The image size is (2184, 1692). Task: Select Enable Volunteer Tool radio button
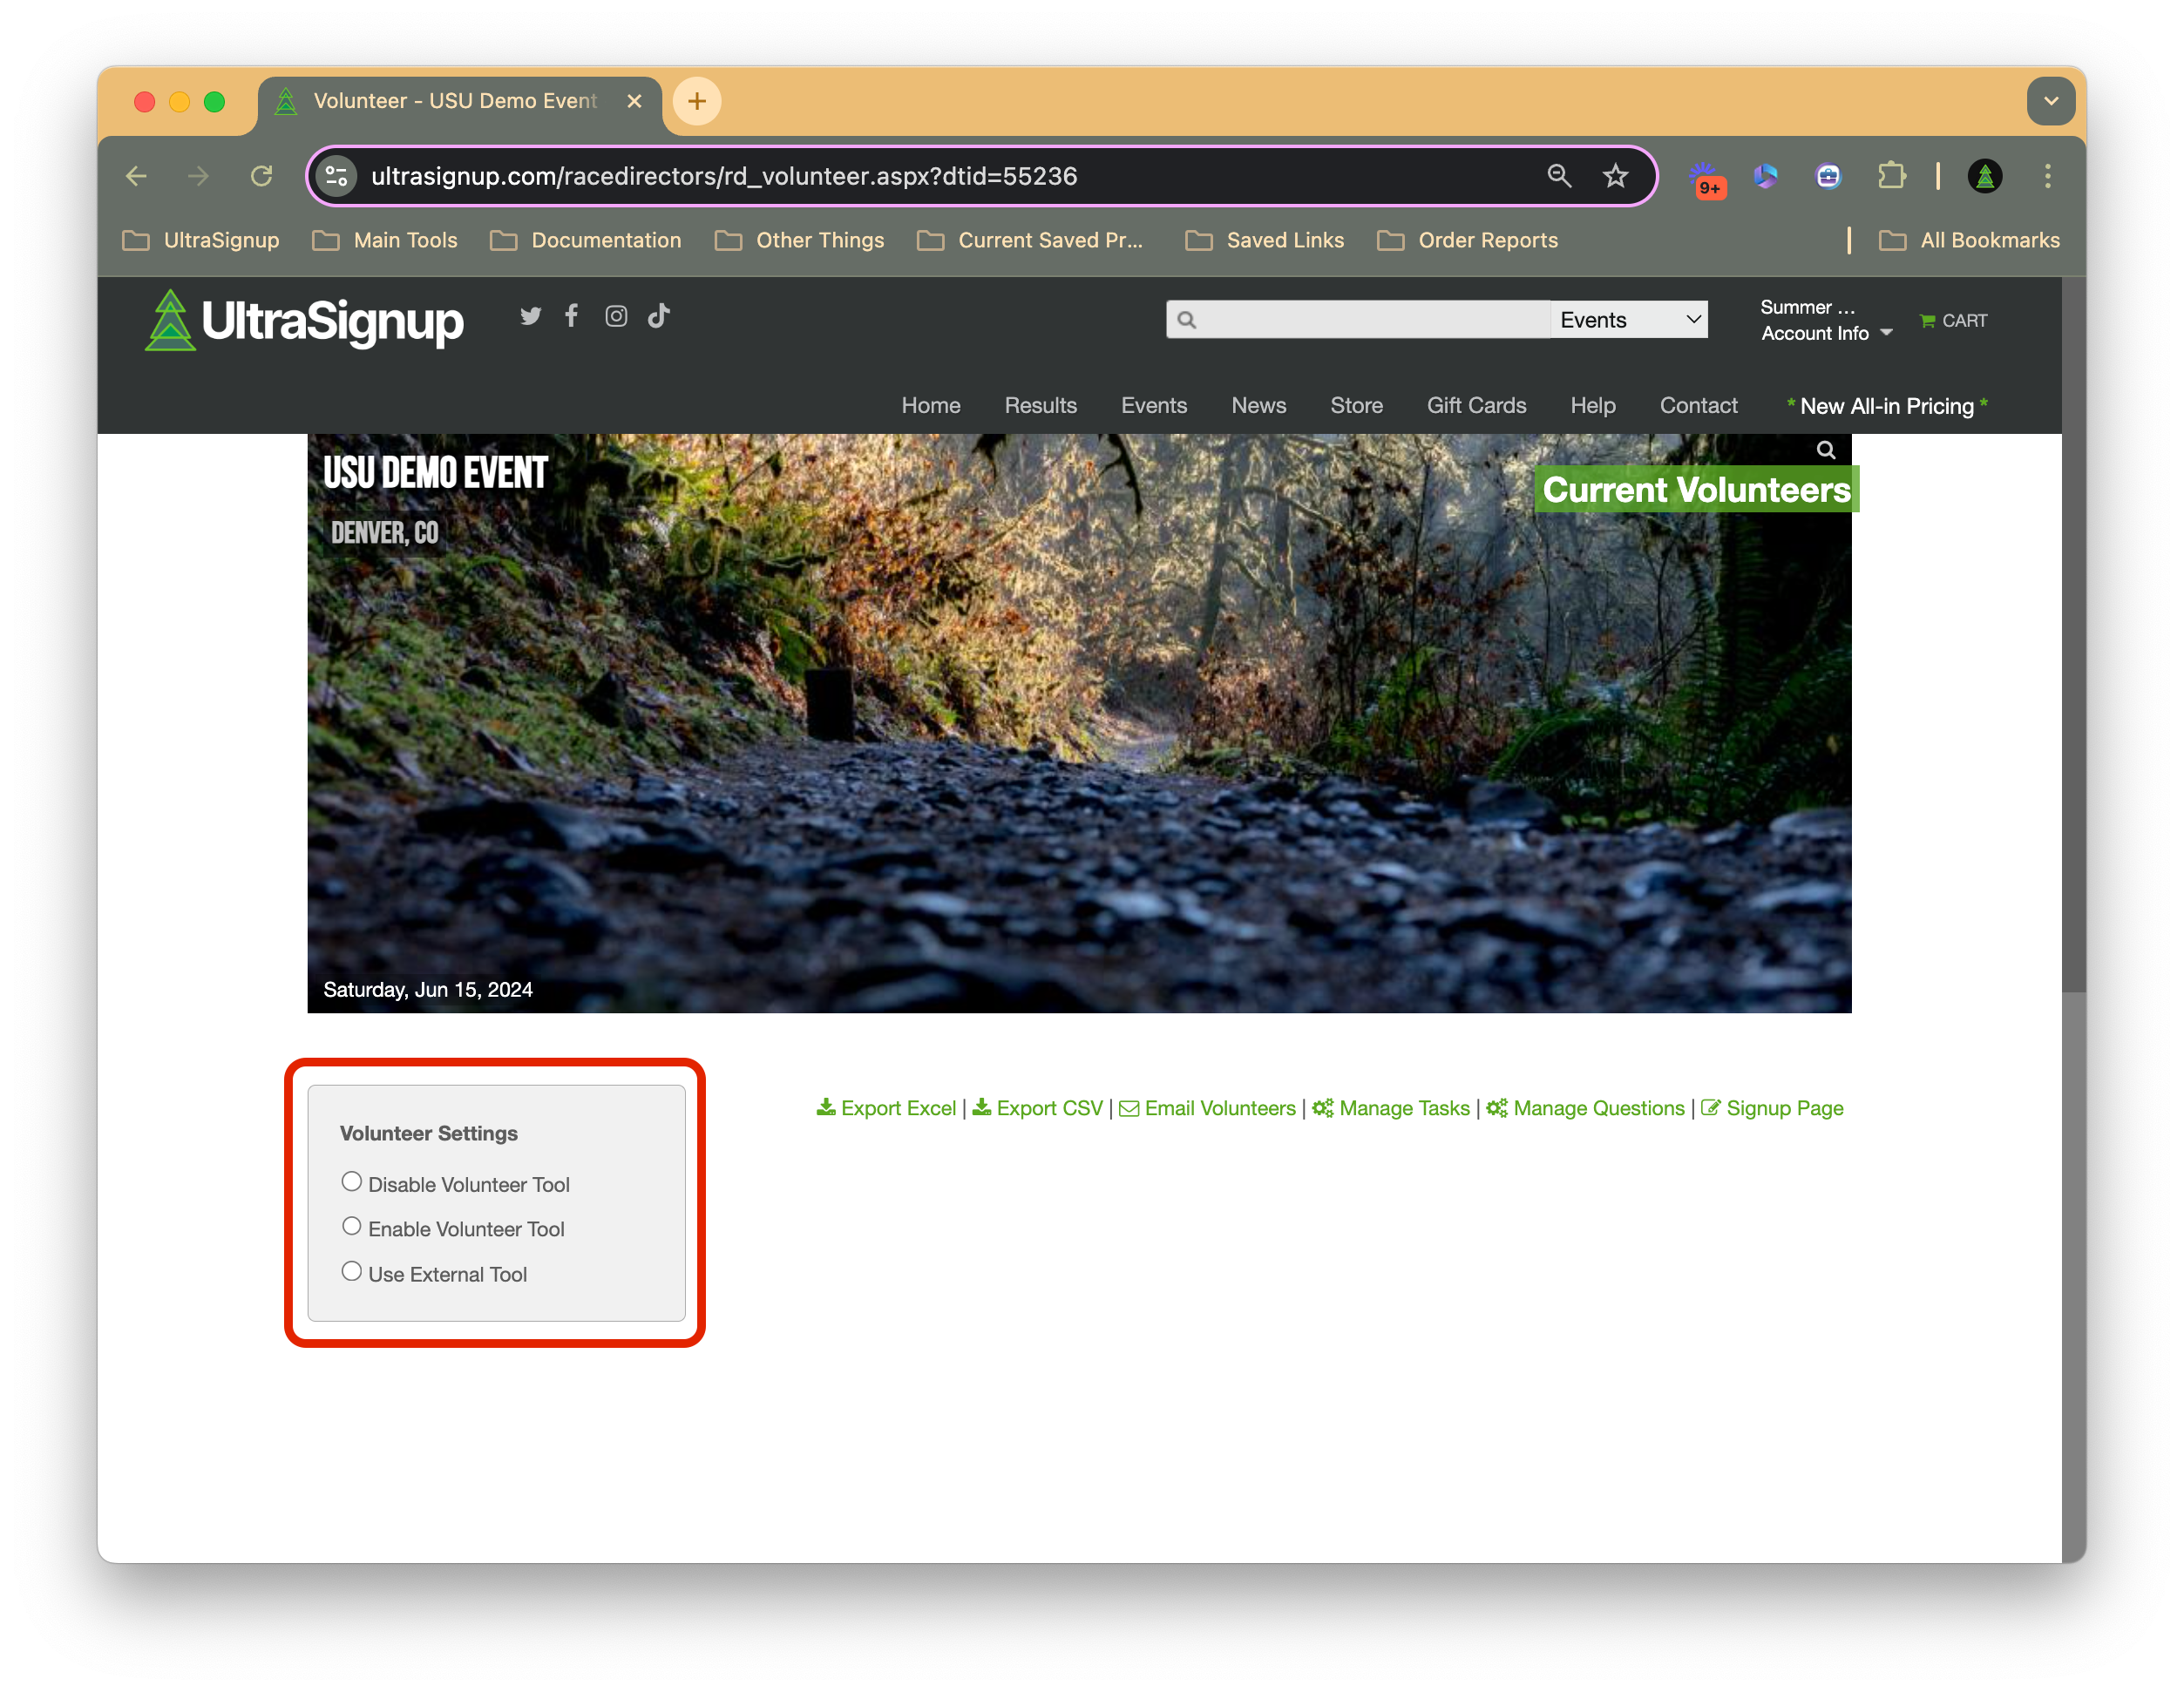[x=351, y=1226]
